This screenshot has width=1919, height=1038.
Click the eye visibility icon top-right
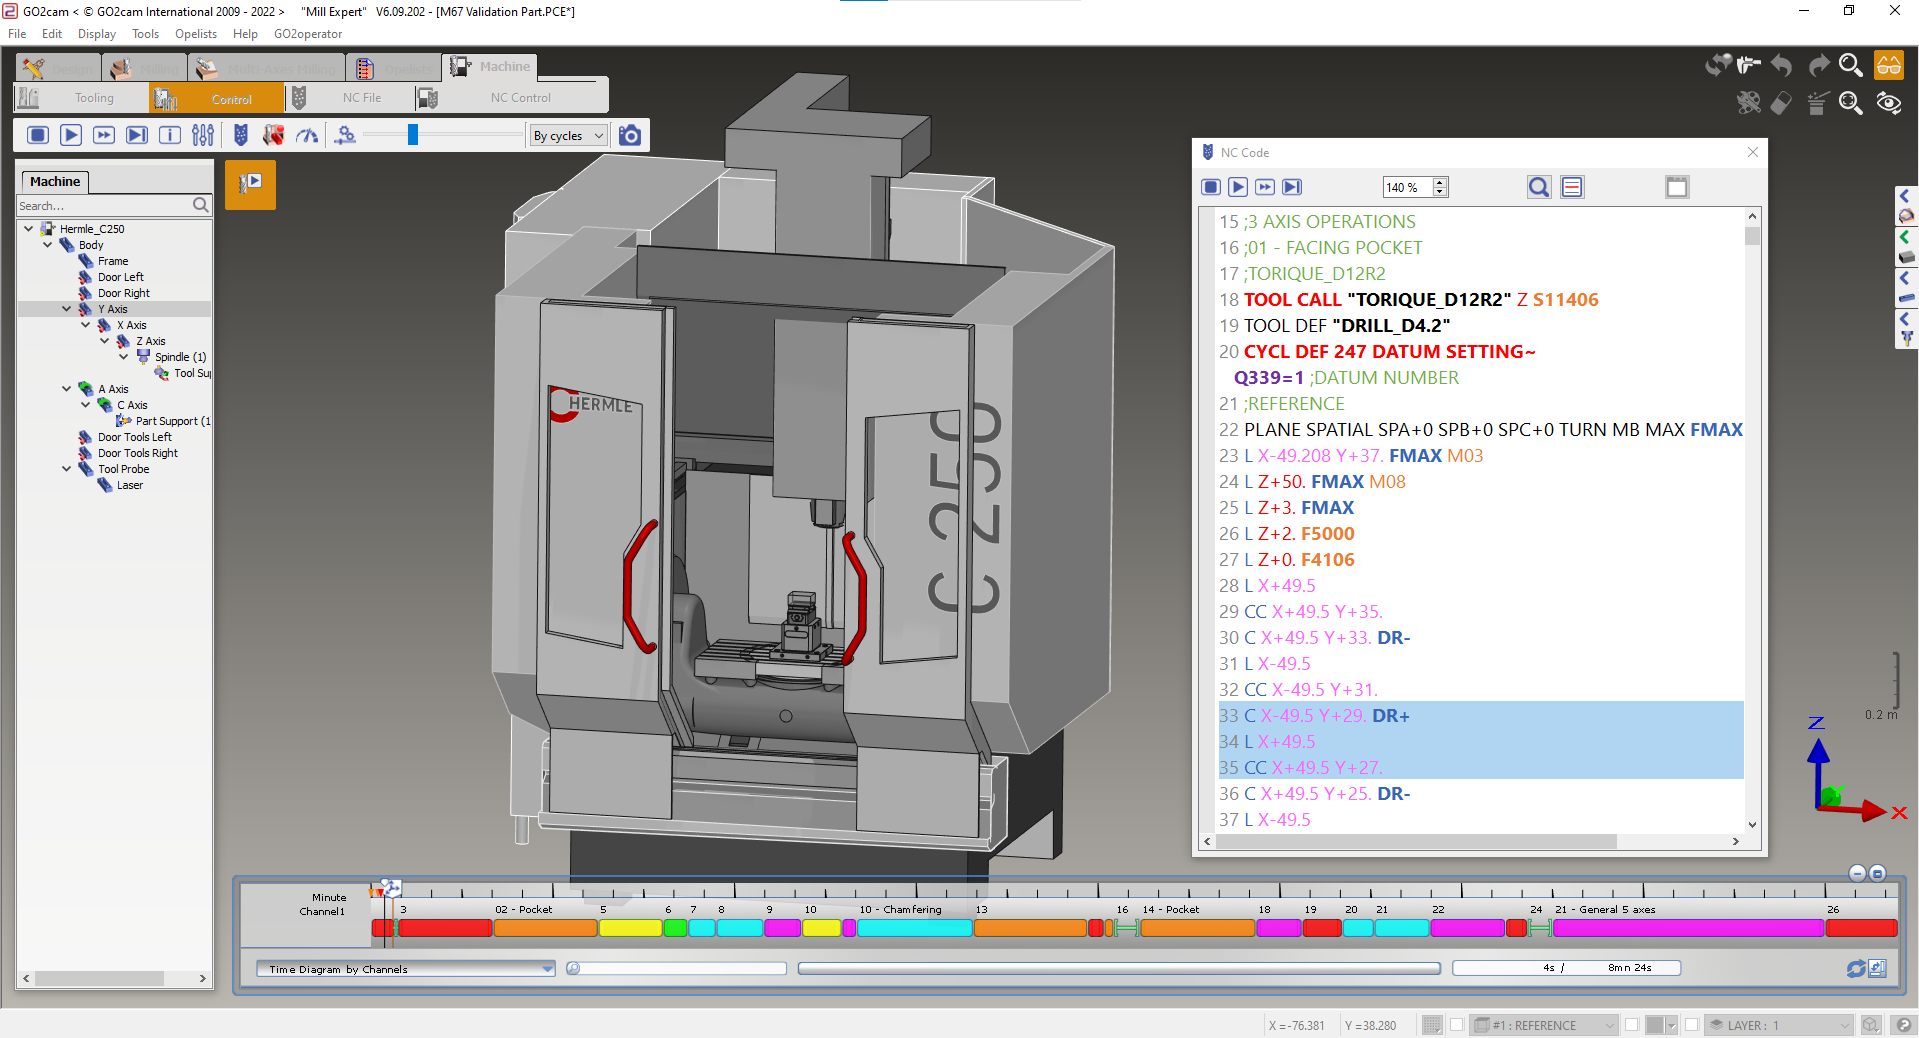point(1888,103)
